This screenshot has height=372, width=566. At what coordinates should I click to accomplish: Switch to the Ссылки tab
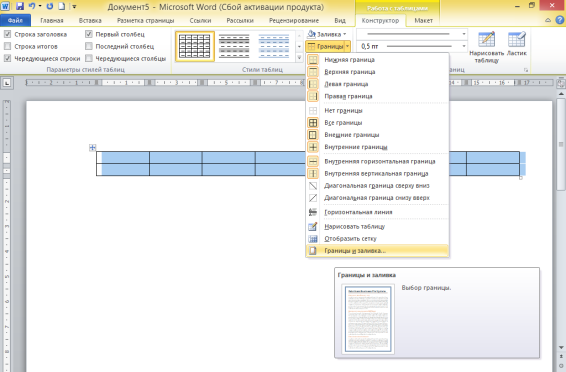coord(200,21)
